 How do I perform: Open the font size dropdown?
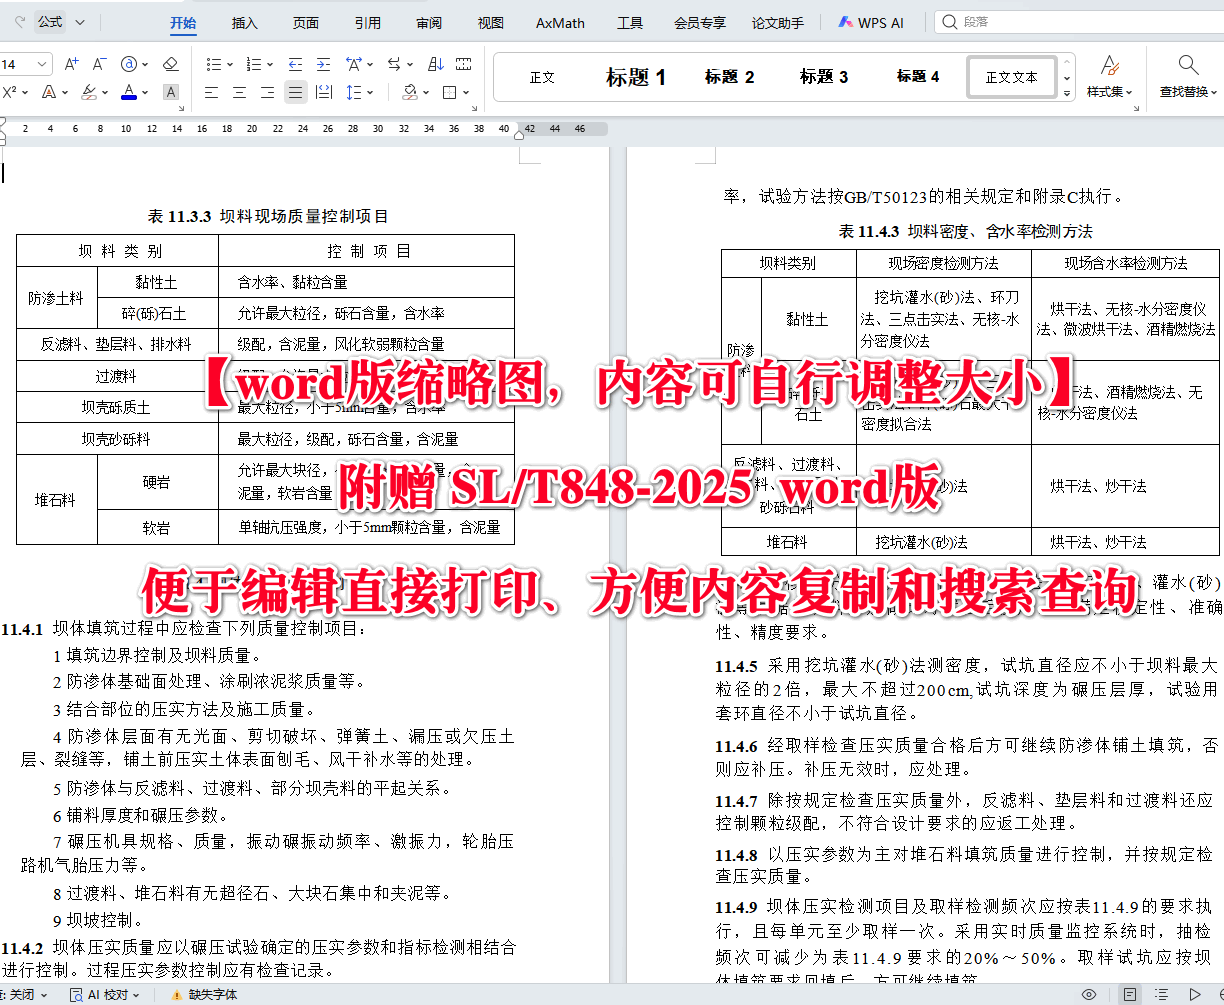click(42, 63)
